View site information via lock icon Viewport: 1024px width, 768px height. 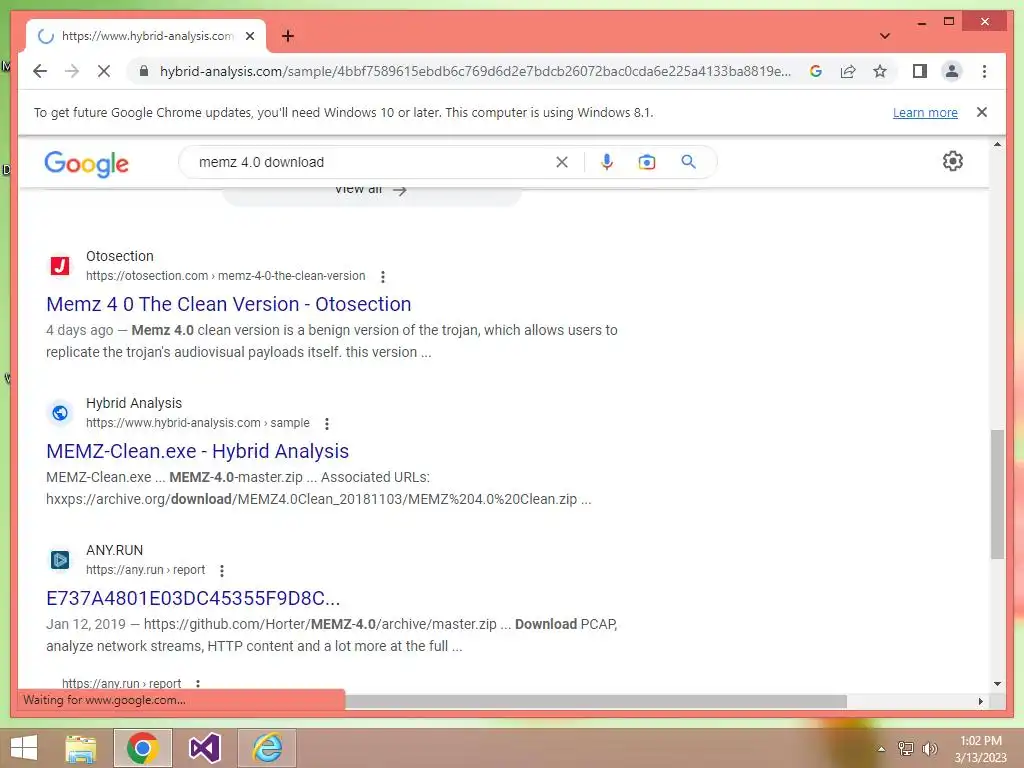144,71
